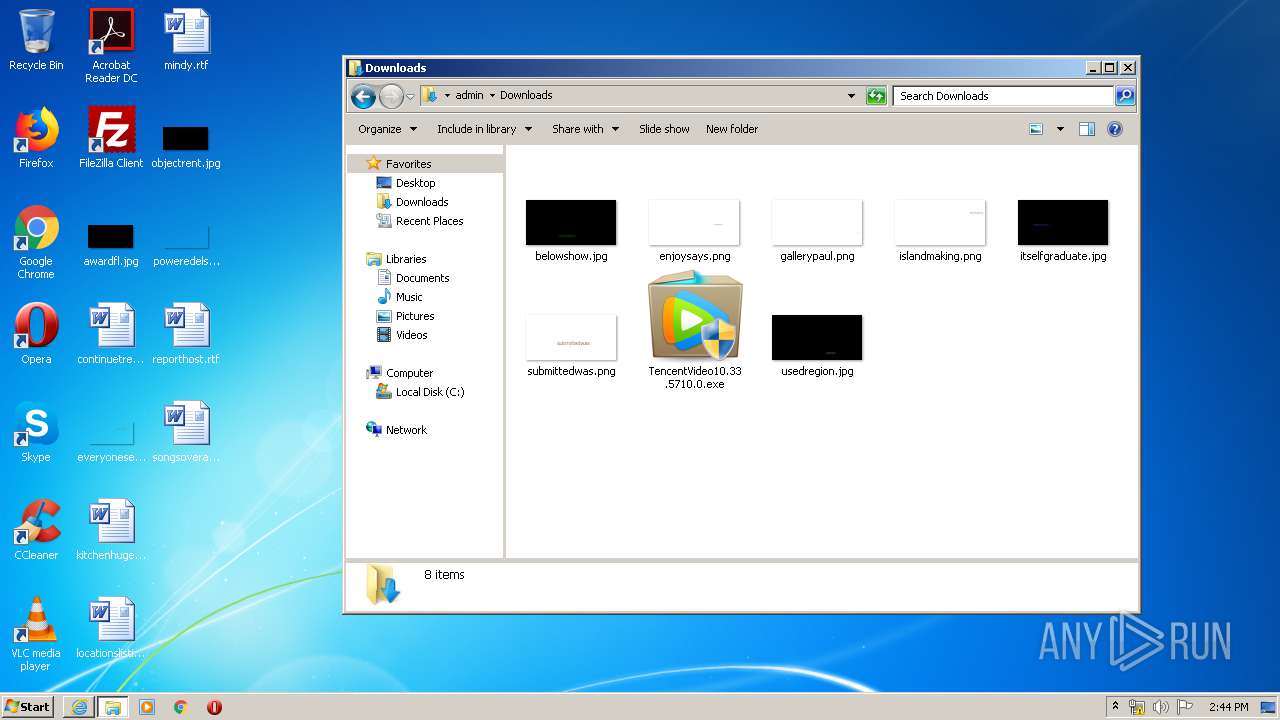
Task: Show the preview pane
Action: 1087,129
